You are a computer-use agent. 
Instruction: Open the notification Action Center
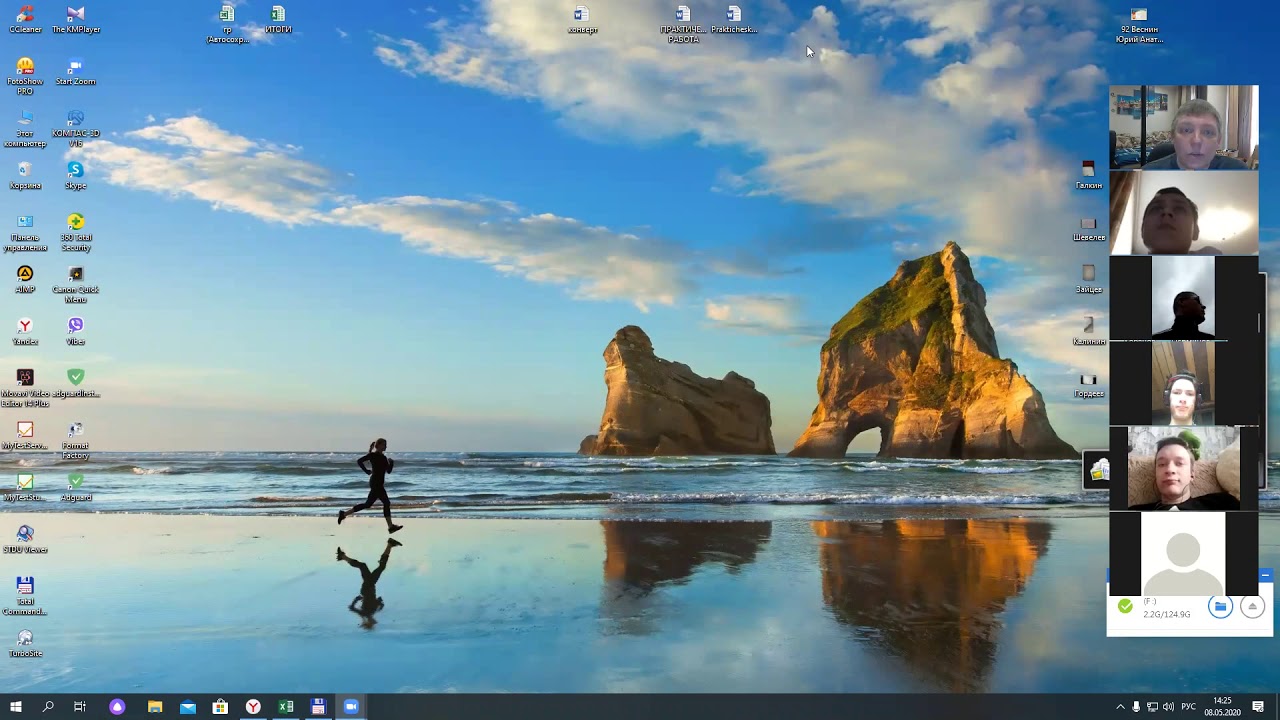tap(1258, 707)
